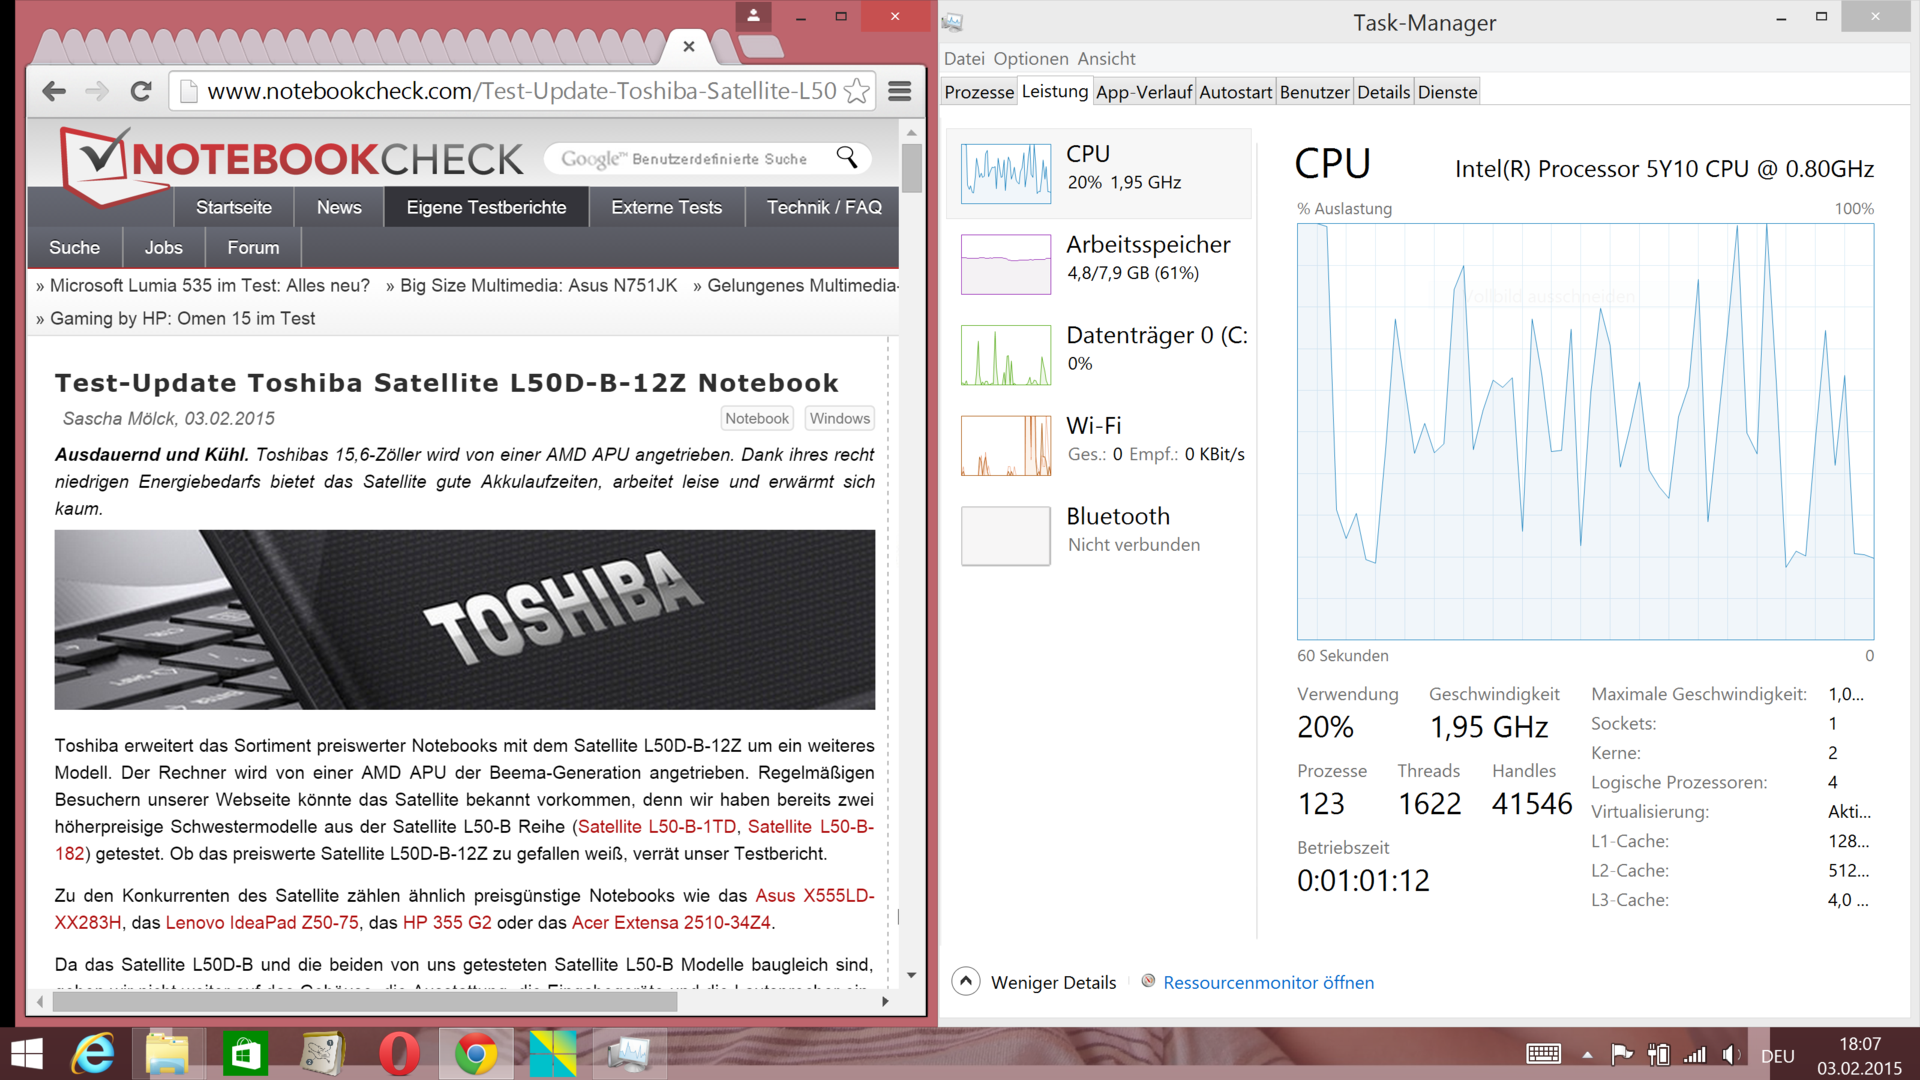Open Ressourcenmonitor öffnen link
1920x1080 pixels.
pos(1268,982)
